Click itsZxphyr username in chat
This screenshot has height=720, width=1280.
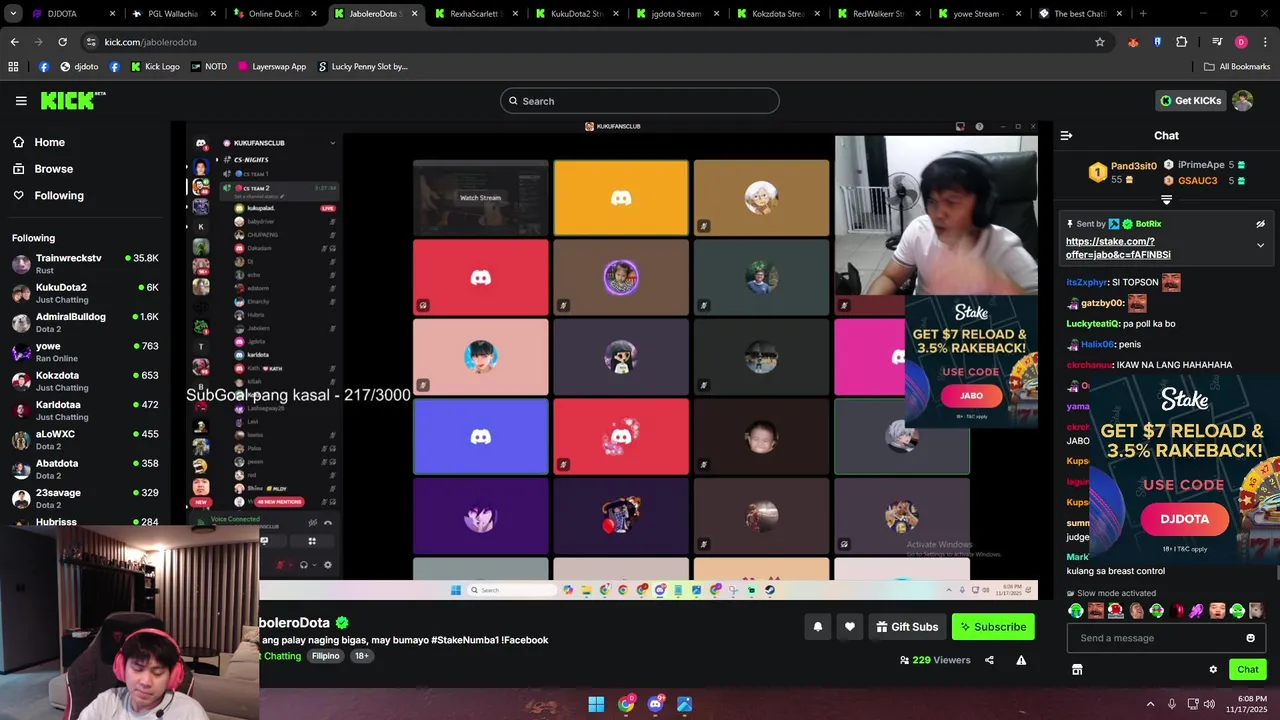coord(1087,283)
